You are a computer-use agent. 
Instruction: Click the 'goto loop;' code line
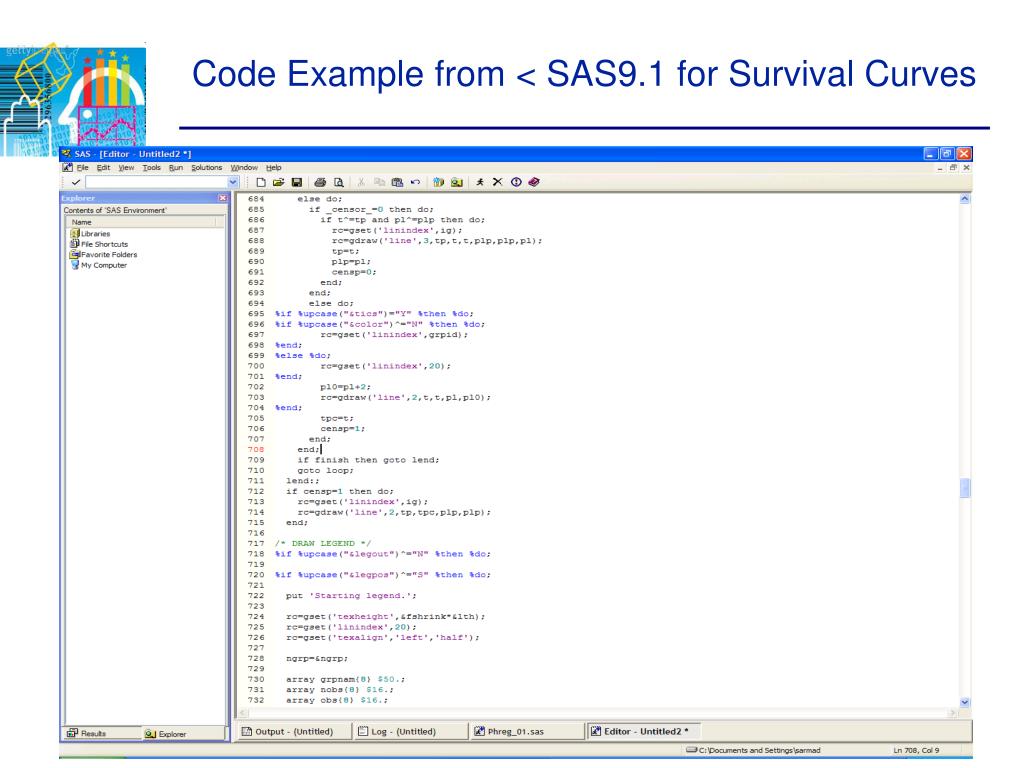point(325,470)
